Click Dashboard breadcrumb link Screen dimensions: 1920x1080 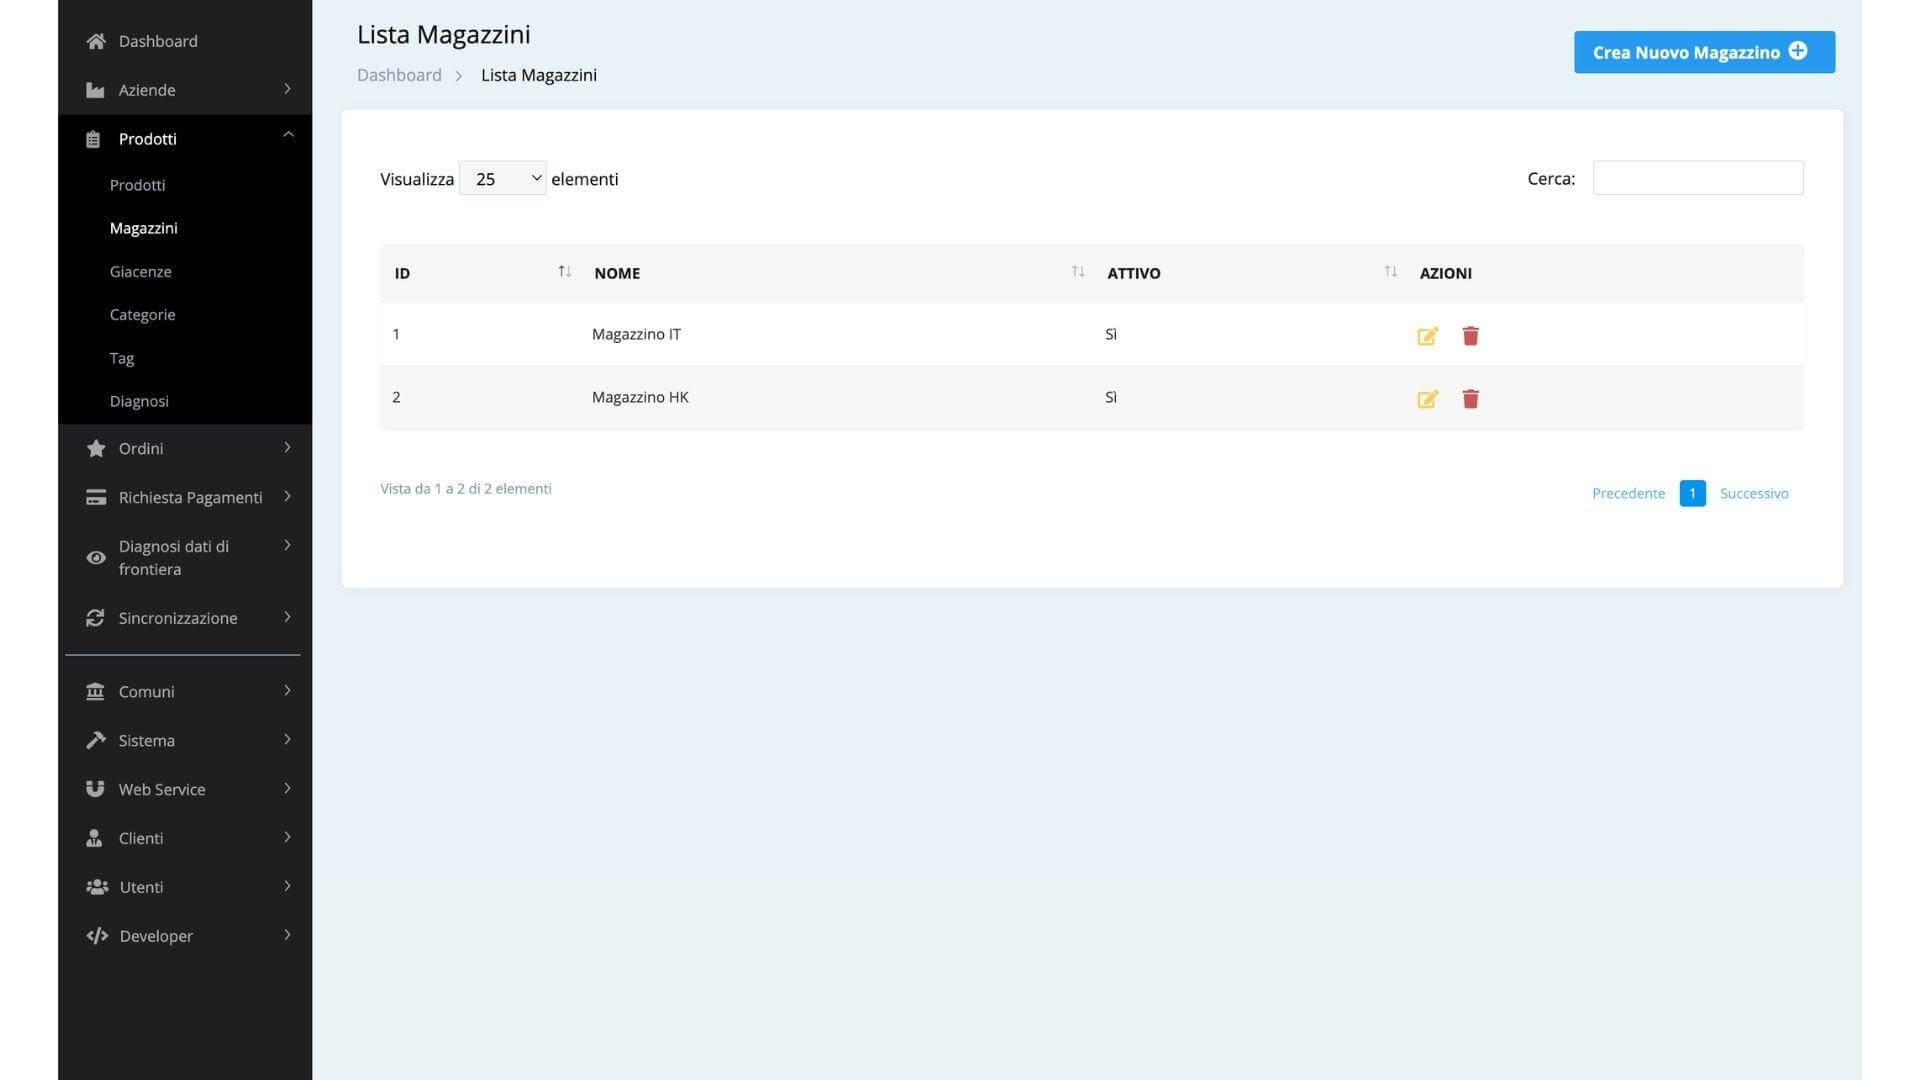399,75
